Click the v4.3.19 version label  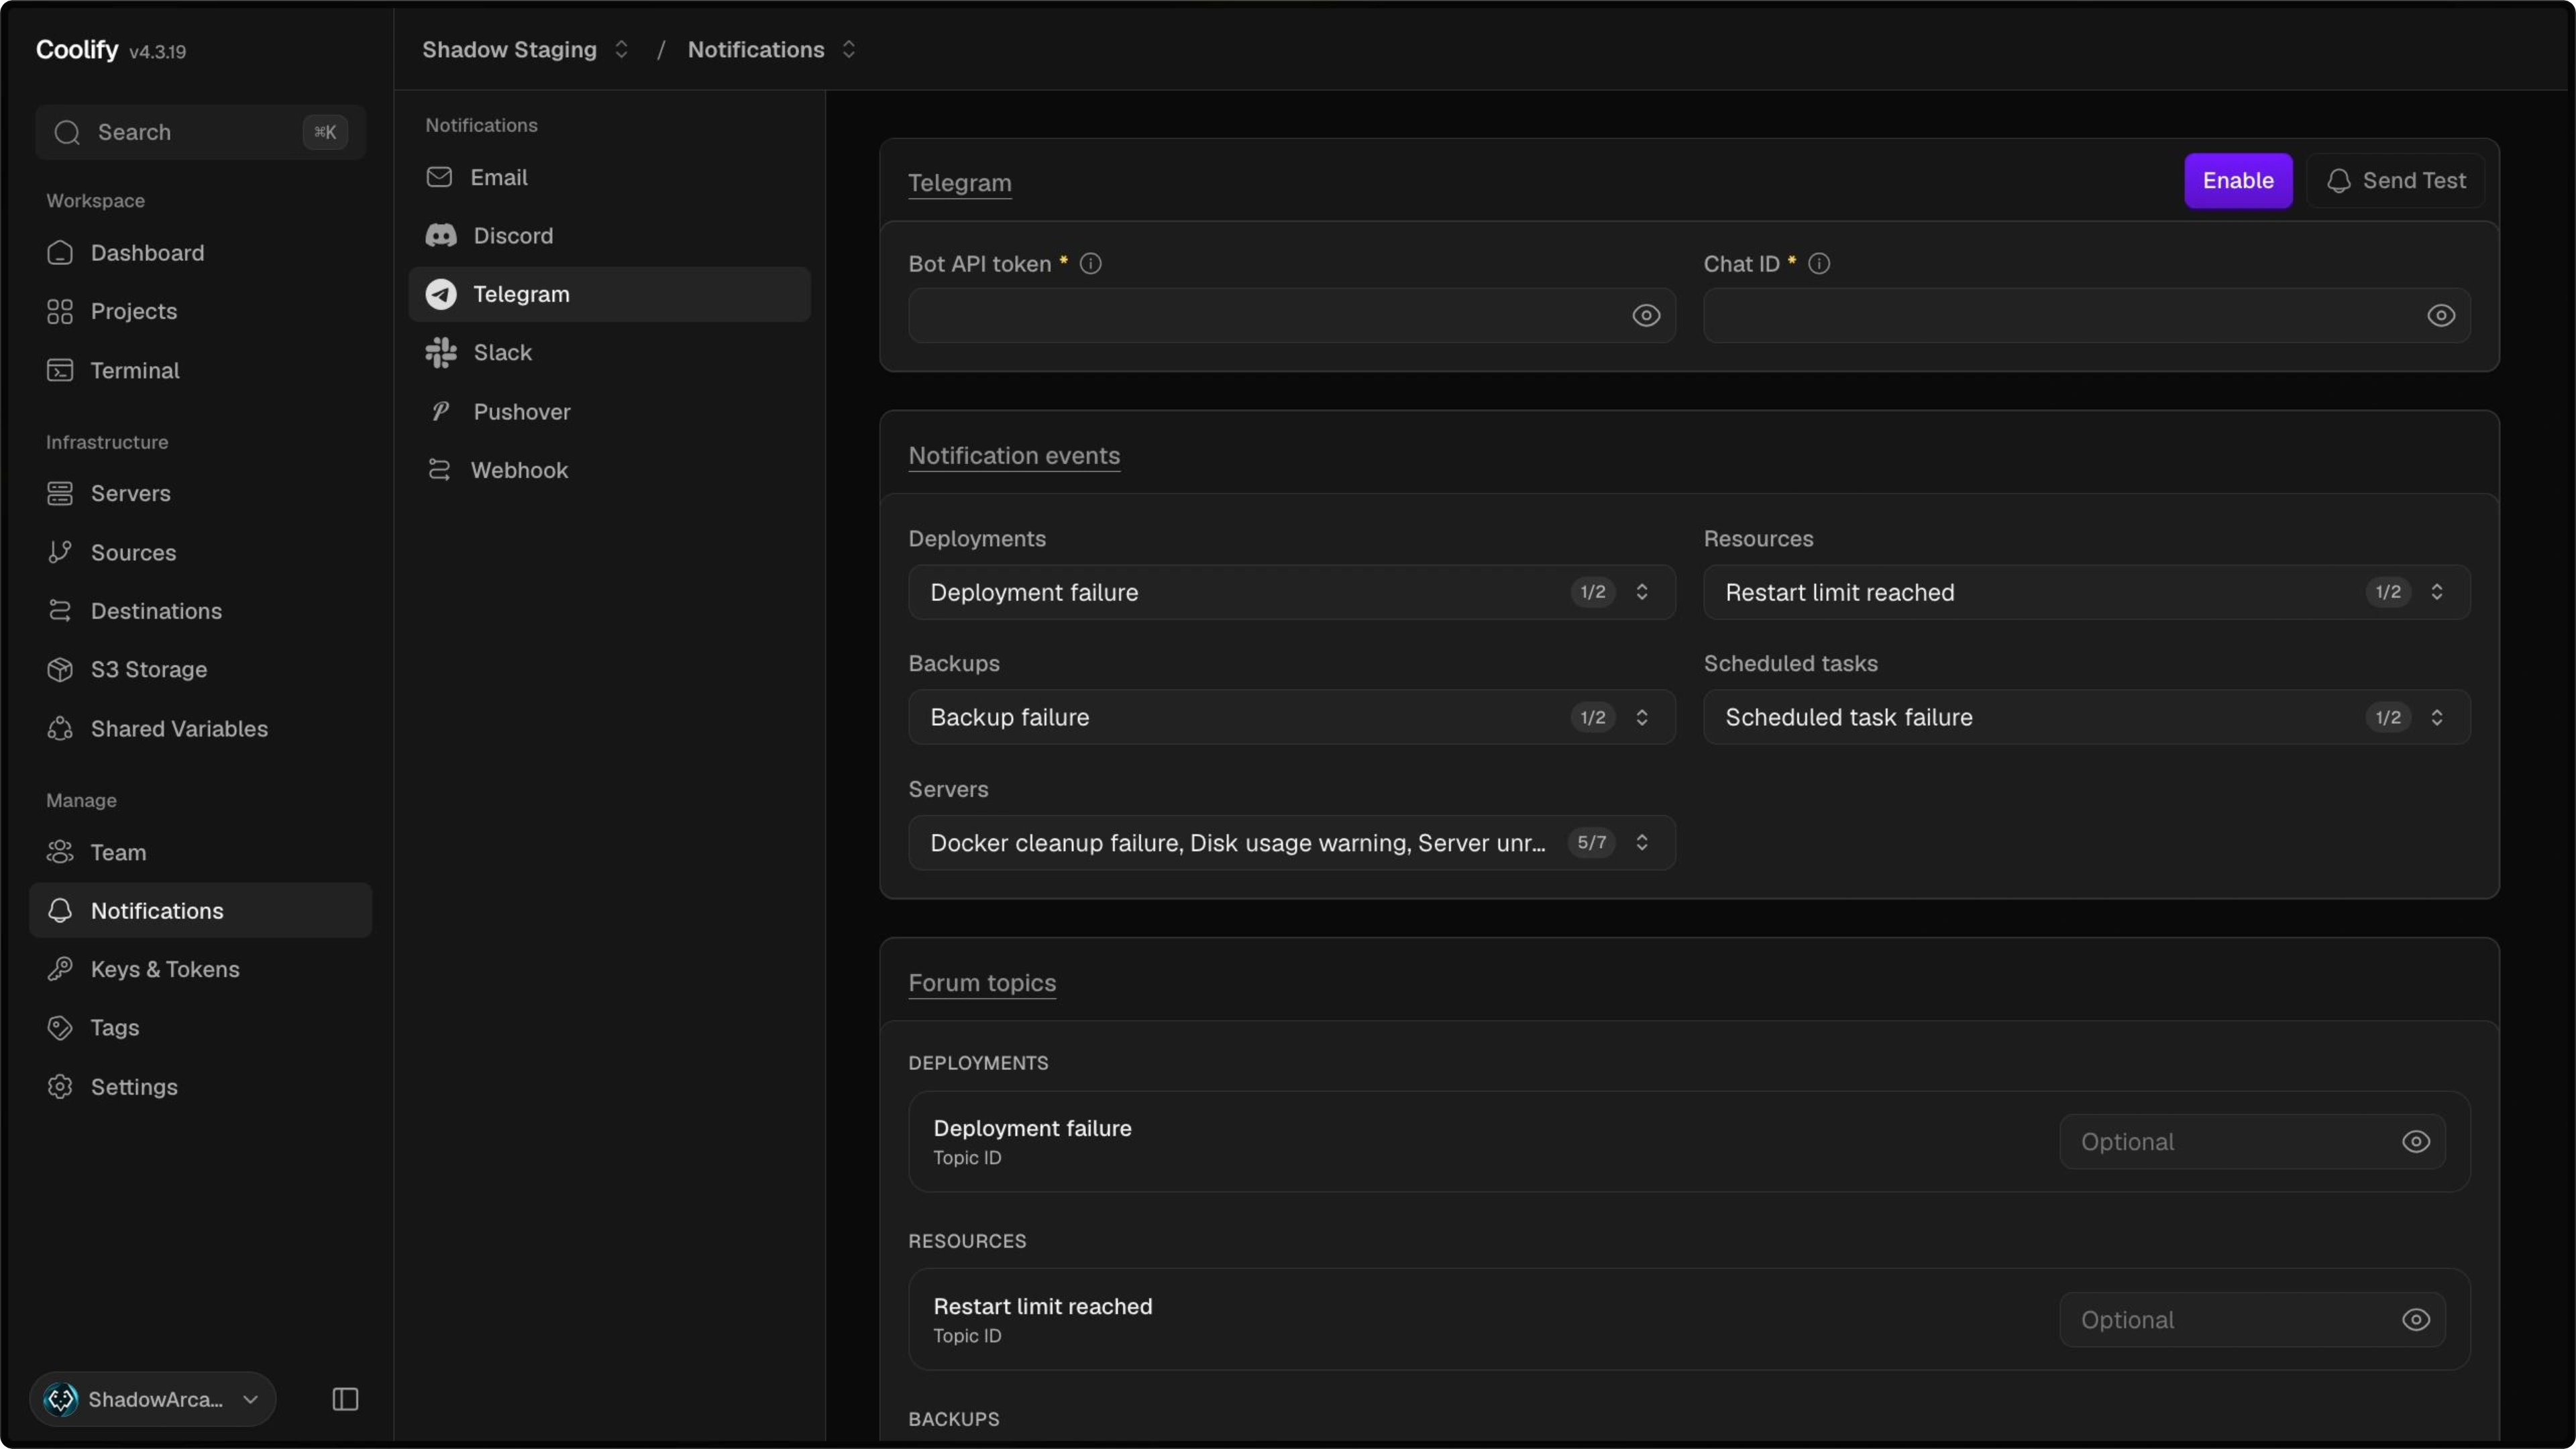(158, 52)
